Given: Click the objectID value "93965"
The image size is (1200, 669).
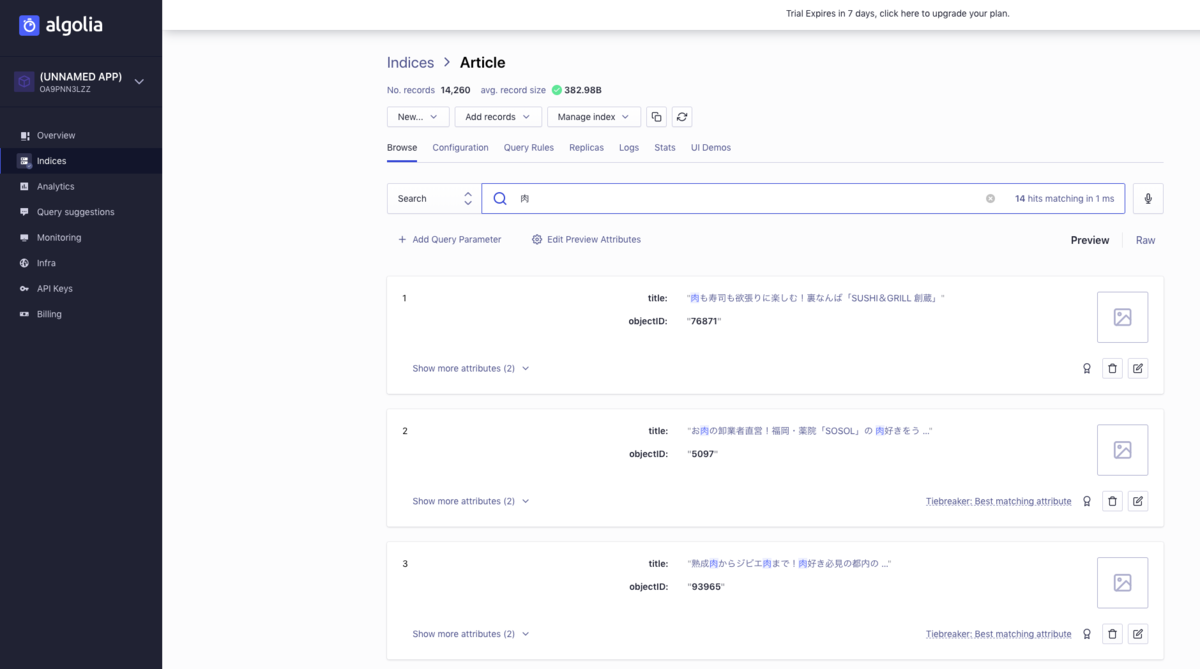Looking at the screenshot, I should click(706, 587).
